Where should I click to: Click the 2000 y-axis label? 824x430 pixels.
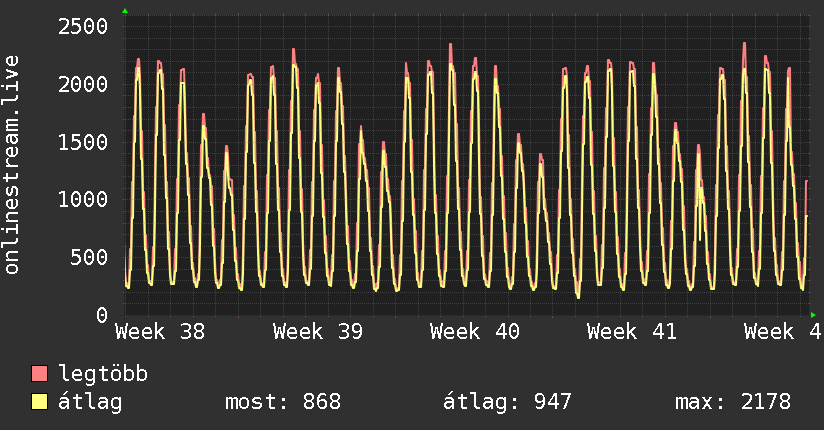tap(83, 84)
